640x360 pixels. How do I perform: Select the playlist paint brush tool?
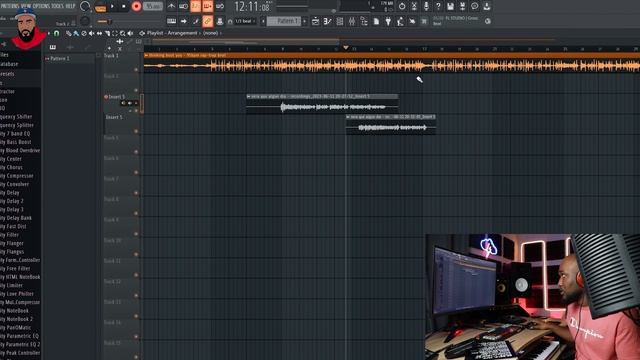(76, 33)
